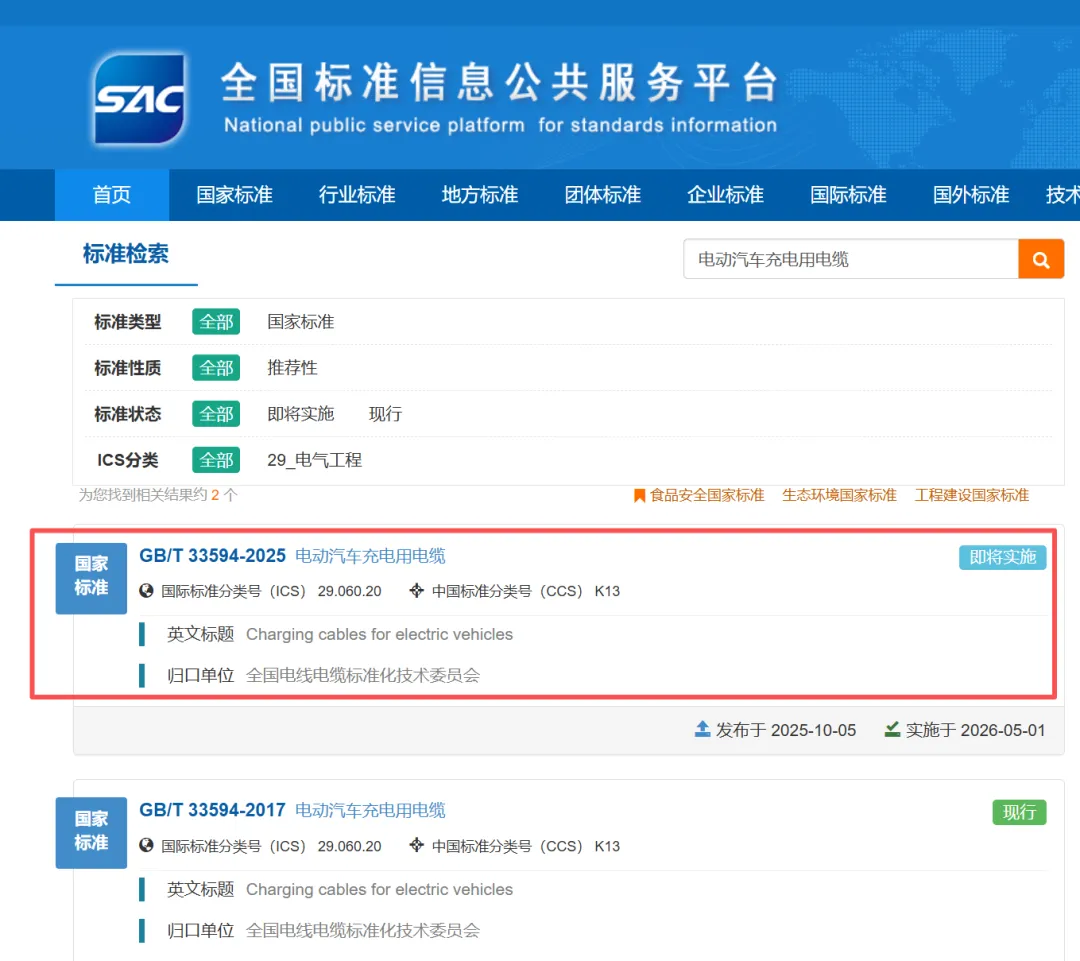Click 国家标准 badge of GB/T 33594-2017
This screenshot has height=961, width=1080.
coord(91,832)
